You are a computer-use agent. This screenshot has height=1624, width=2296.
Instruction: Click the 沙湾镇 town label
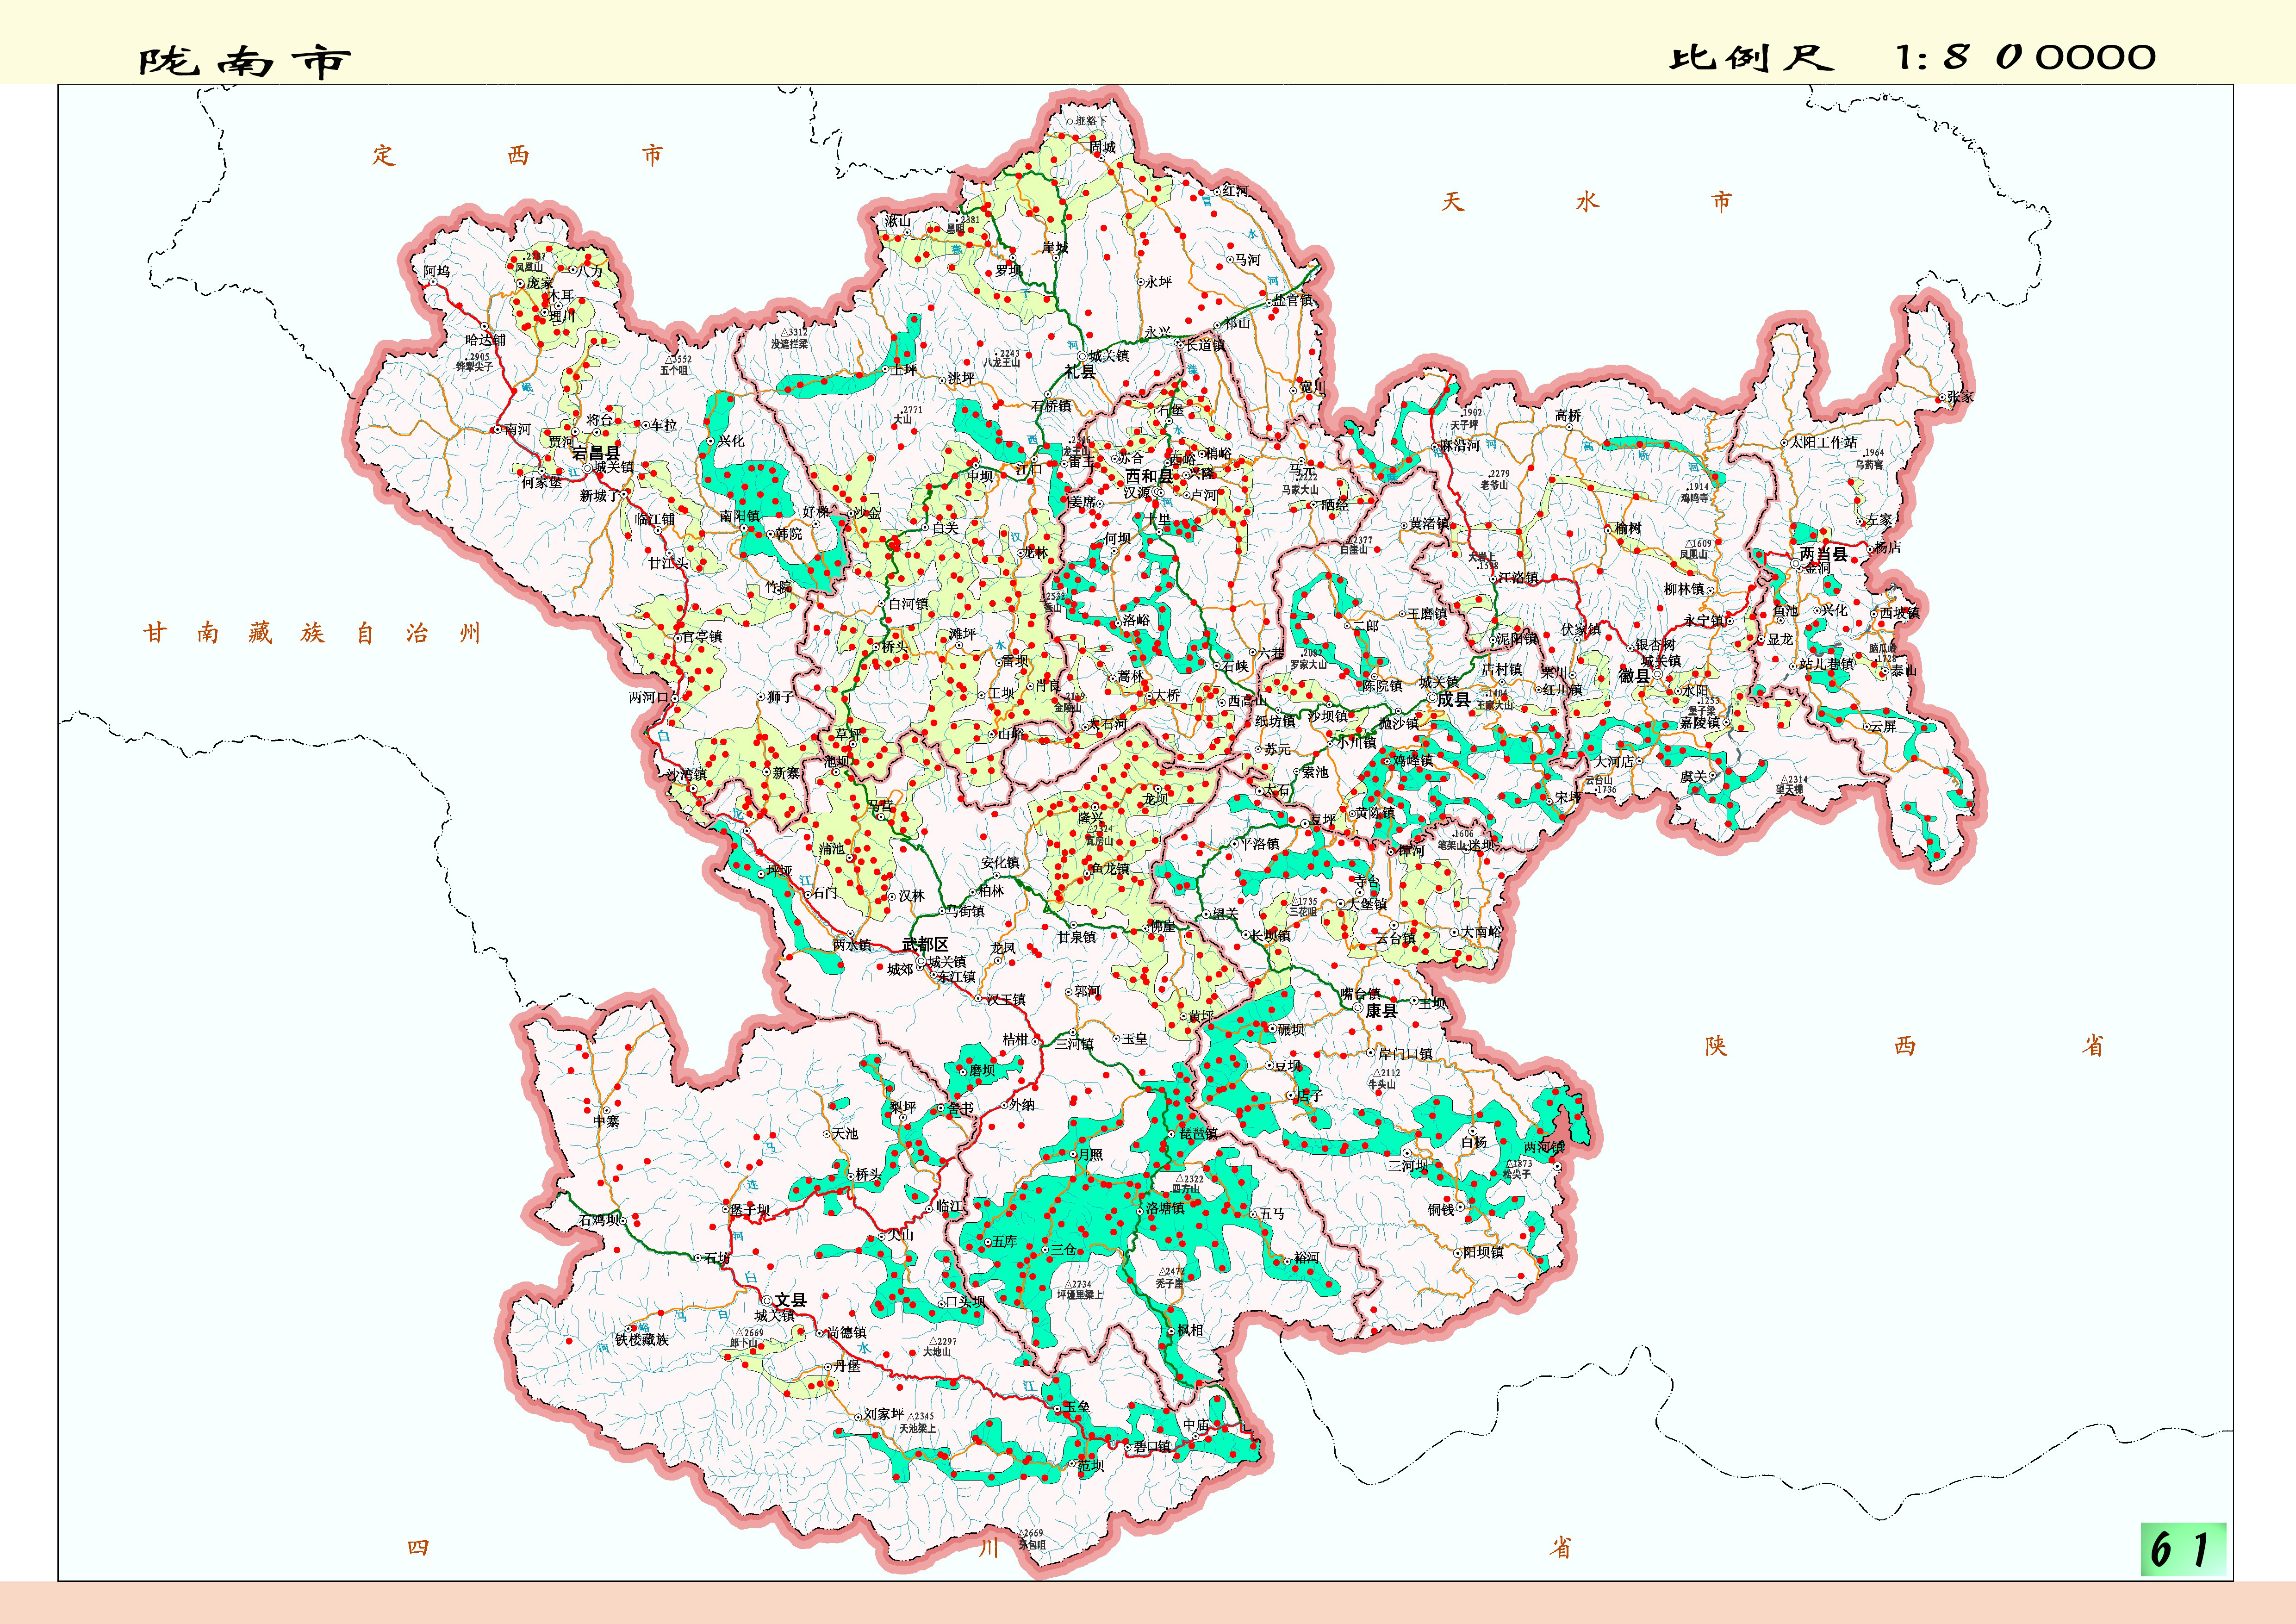click(686, 775)
